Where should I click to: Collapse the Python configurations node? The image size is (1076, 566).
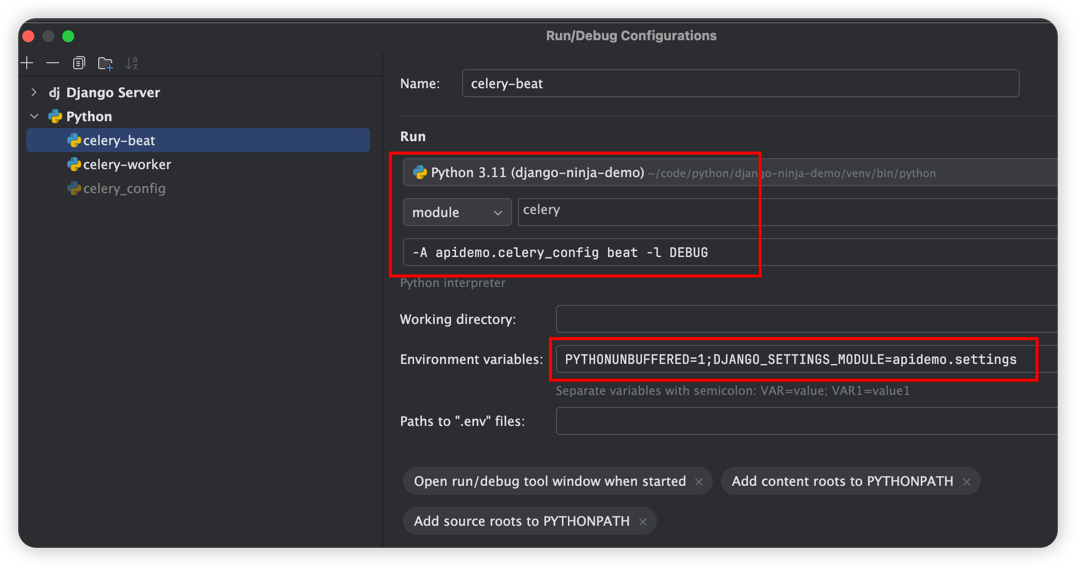(x=34, y=116)
